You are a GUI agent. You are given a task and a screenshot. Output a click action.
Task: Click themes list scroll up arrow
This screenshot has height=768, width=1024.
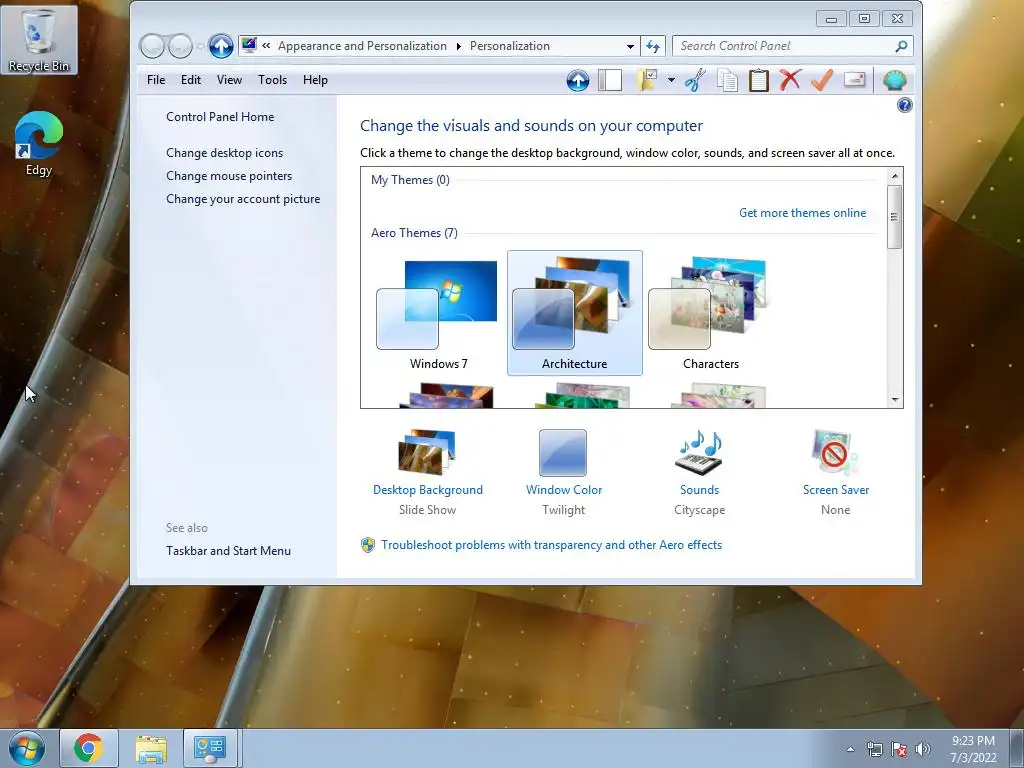pyautogui.click(x=895, y=176)
